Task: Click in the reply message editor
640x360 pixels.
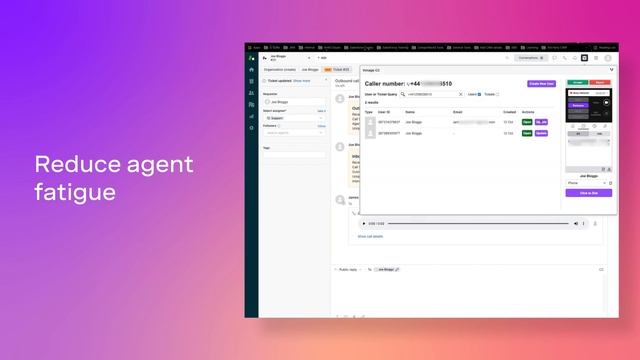Action: point(468,293)
